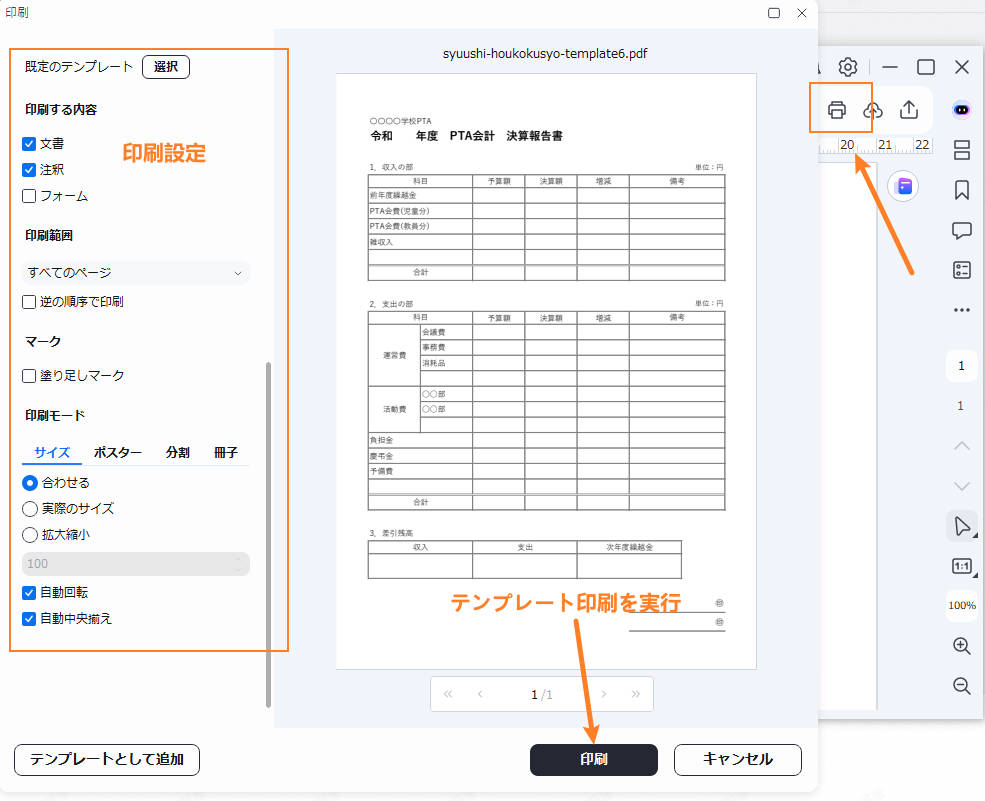Click テンプレートとして追加 to save template
985x801 pixels.
[x=106, y=760]
